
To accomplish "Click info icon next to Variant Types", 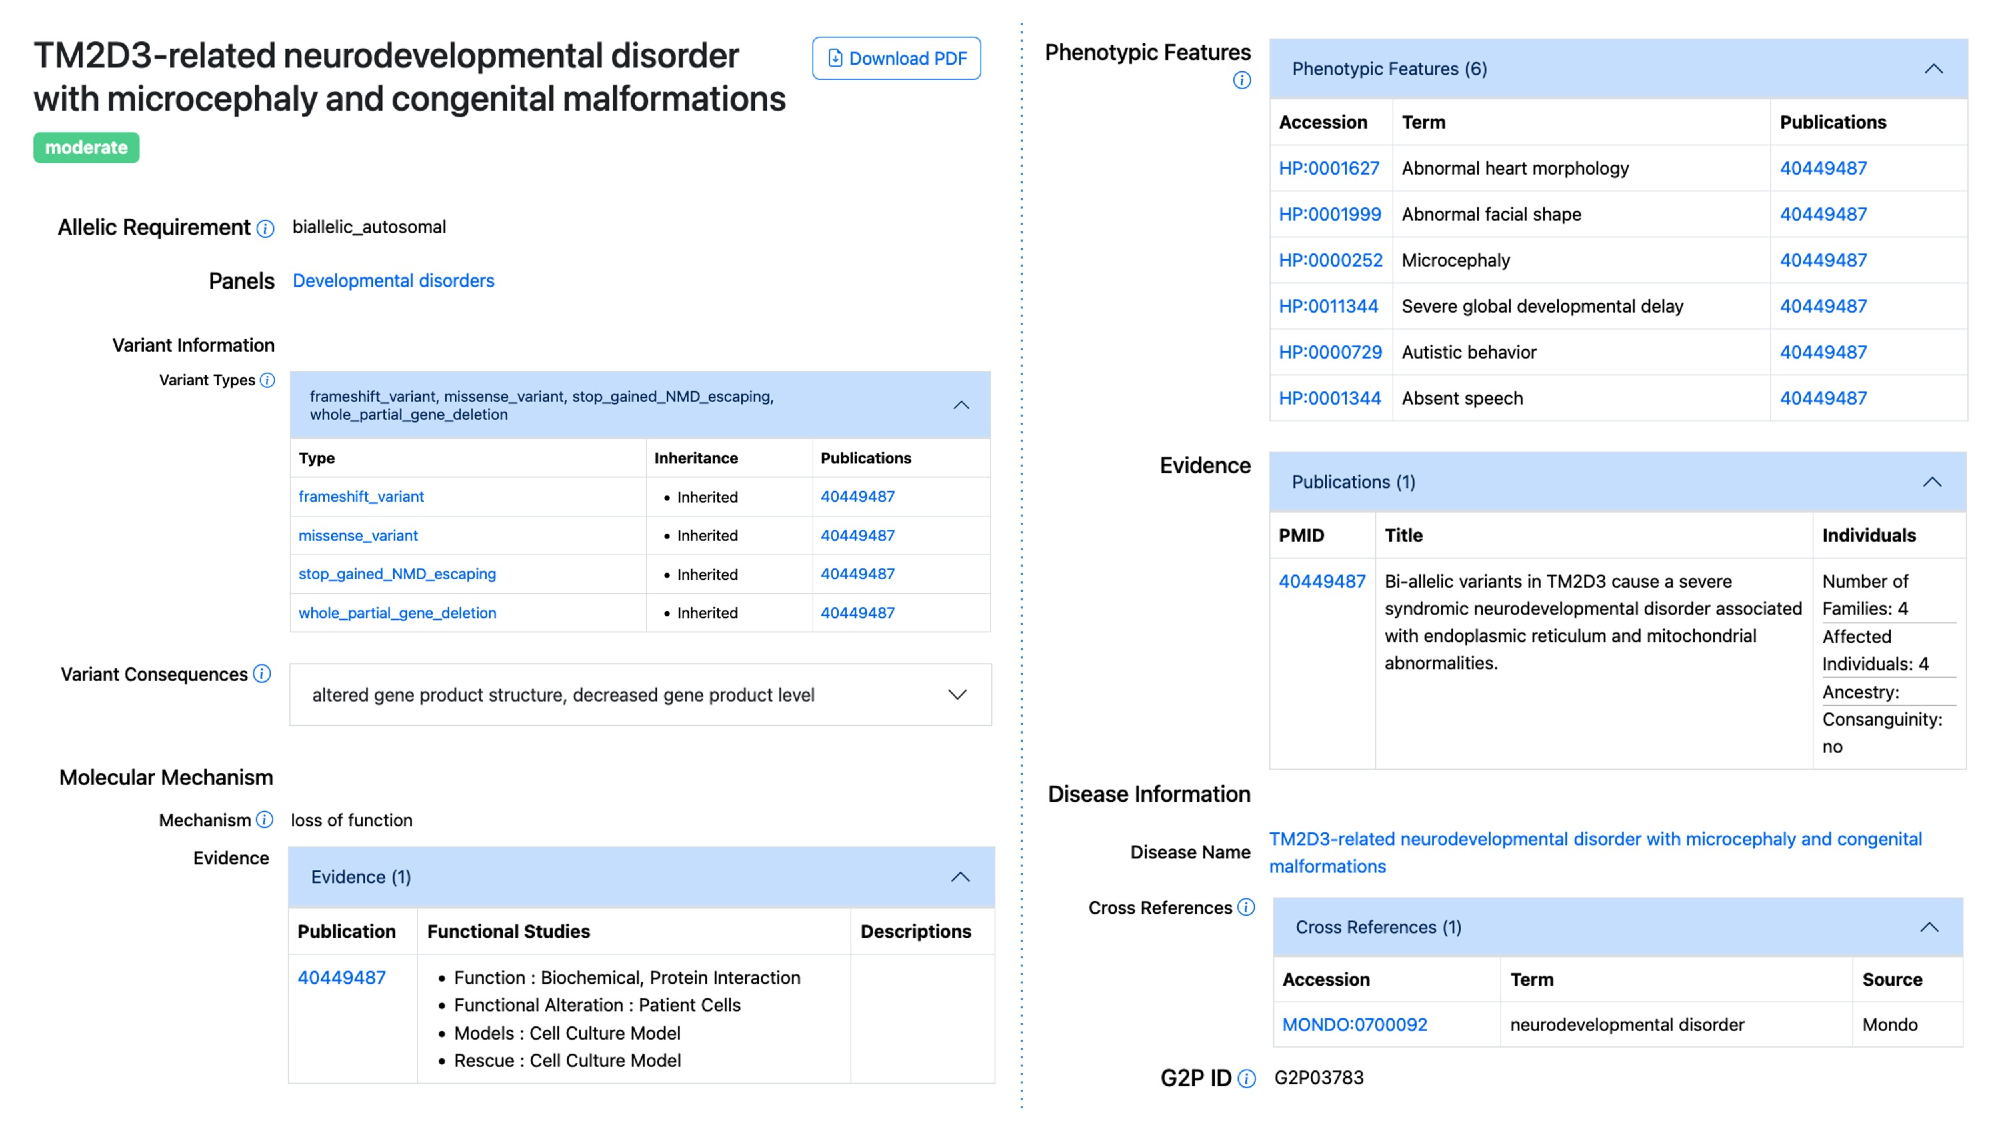I will click(267, 380).
